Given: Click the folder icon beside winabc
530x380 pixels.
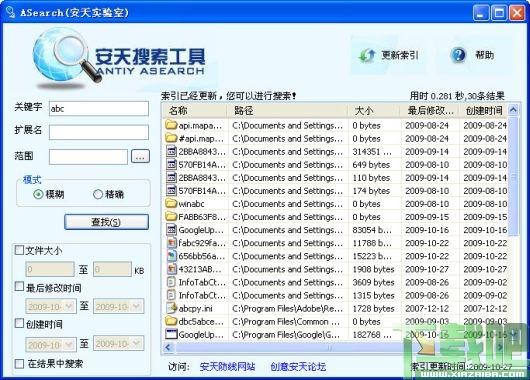Looking at the screenshot, I should [171, 204].
